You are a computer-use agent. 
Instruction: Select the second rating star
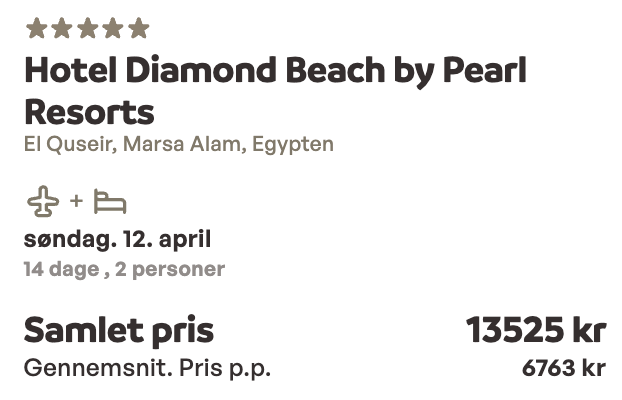[x=62, y=28]
